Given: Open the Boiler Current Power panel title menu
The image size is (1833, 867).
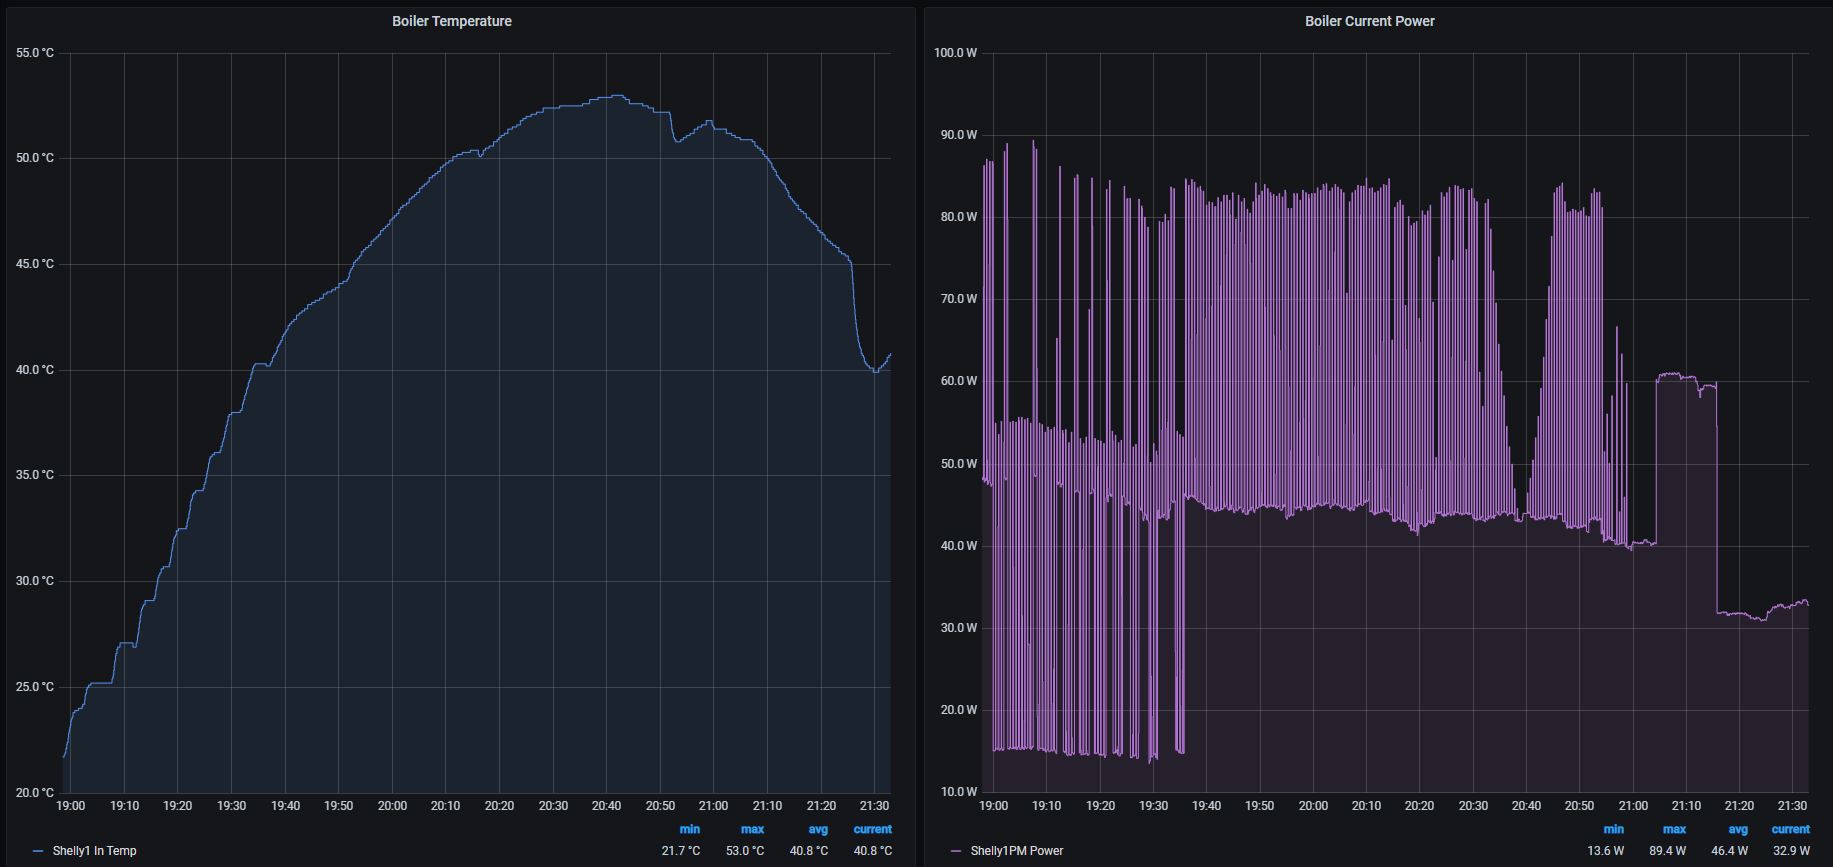Looking at the screenshot, I should (x=1369, y=21).
